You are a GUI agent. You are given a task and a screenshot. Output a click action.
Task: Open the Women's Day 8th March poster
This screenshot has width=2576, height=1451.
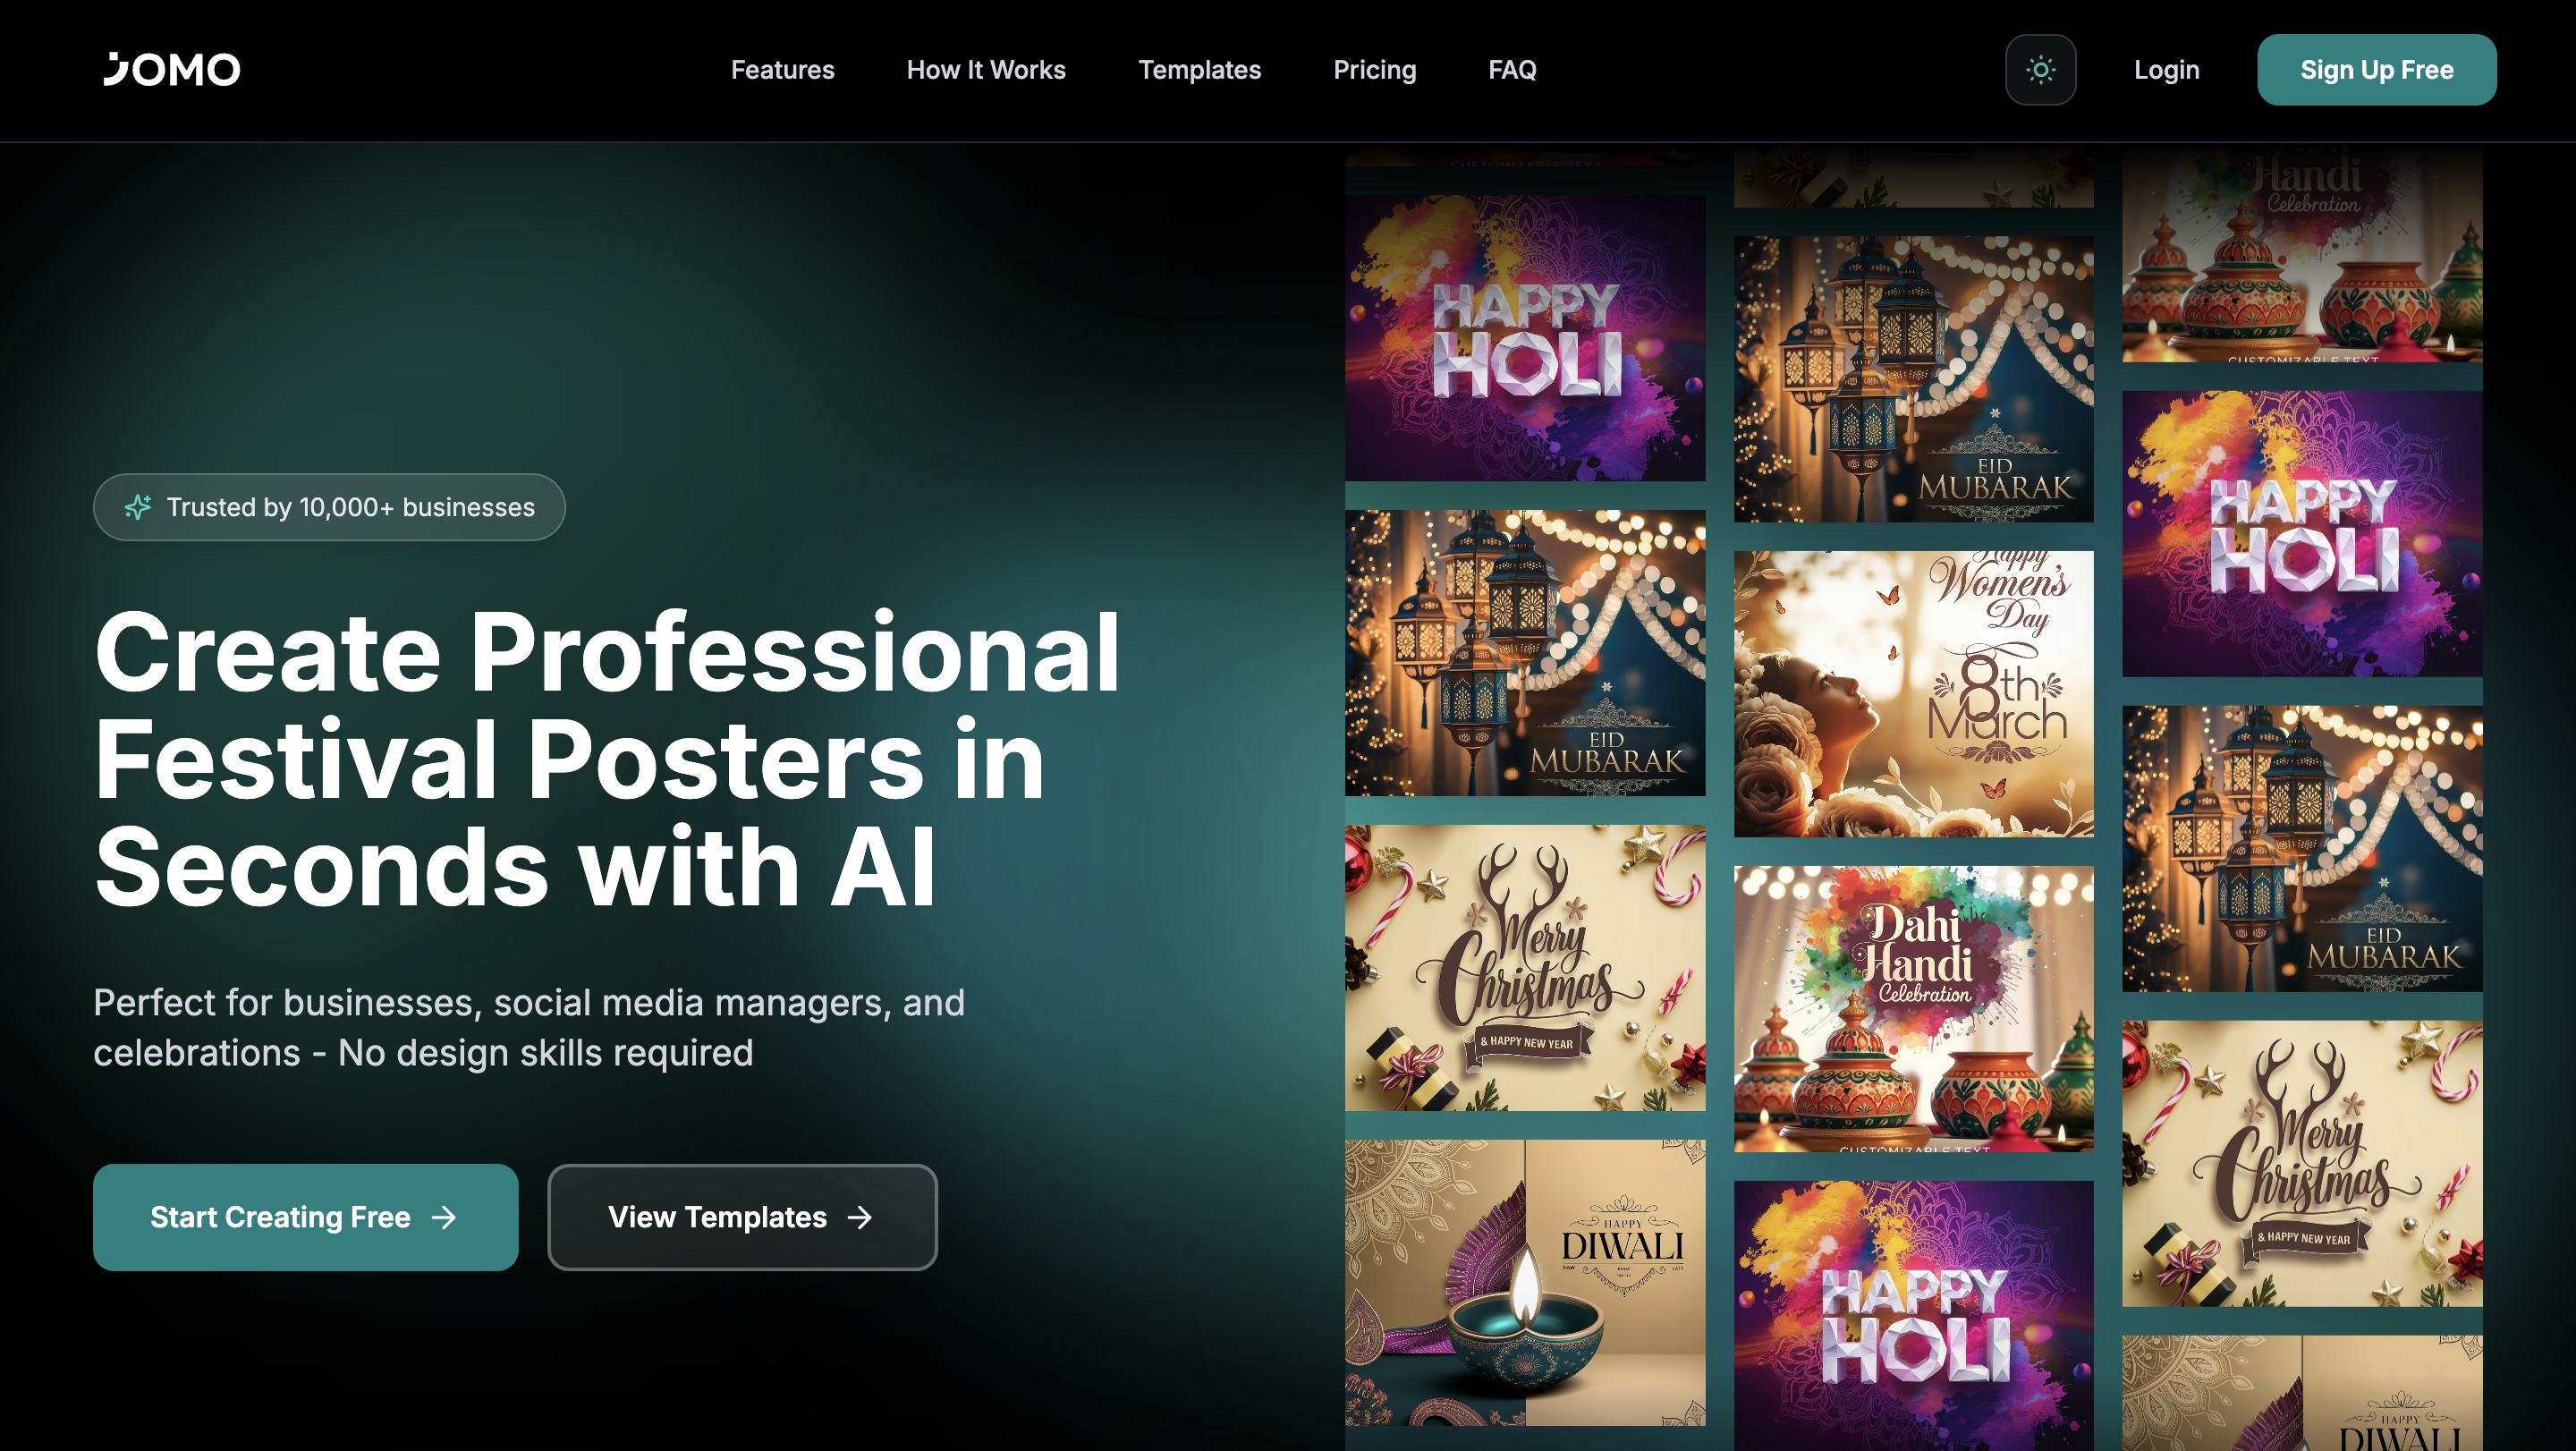point(1913,693)
